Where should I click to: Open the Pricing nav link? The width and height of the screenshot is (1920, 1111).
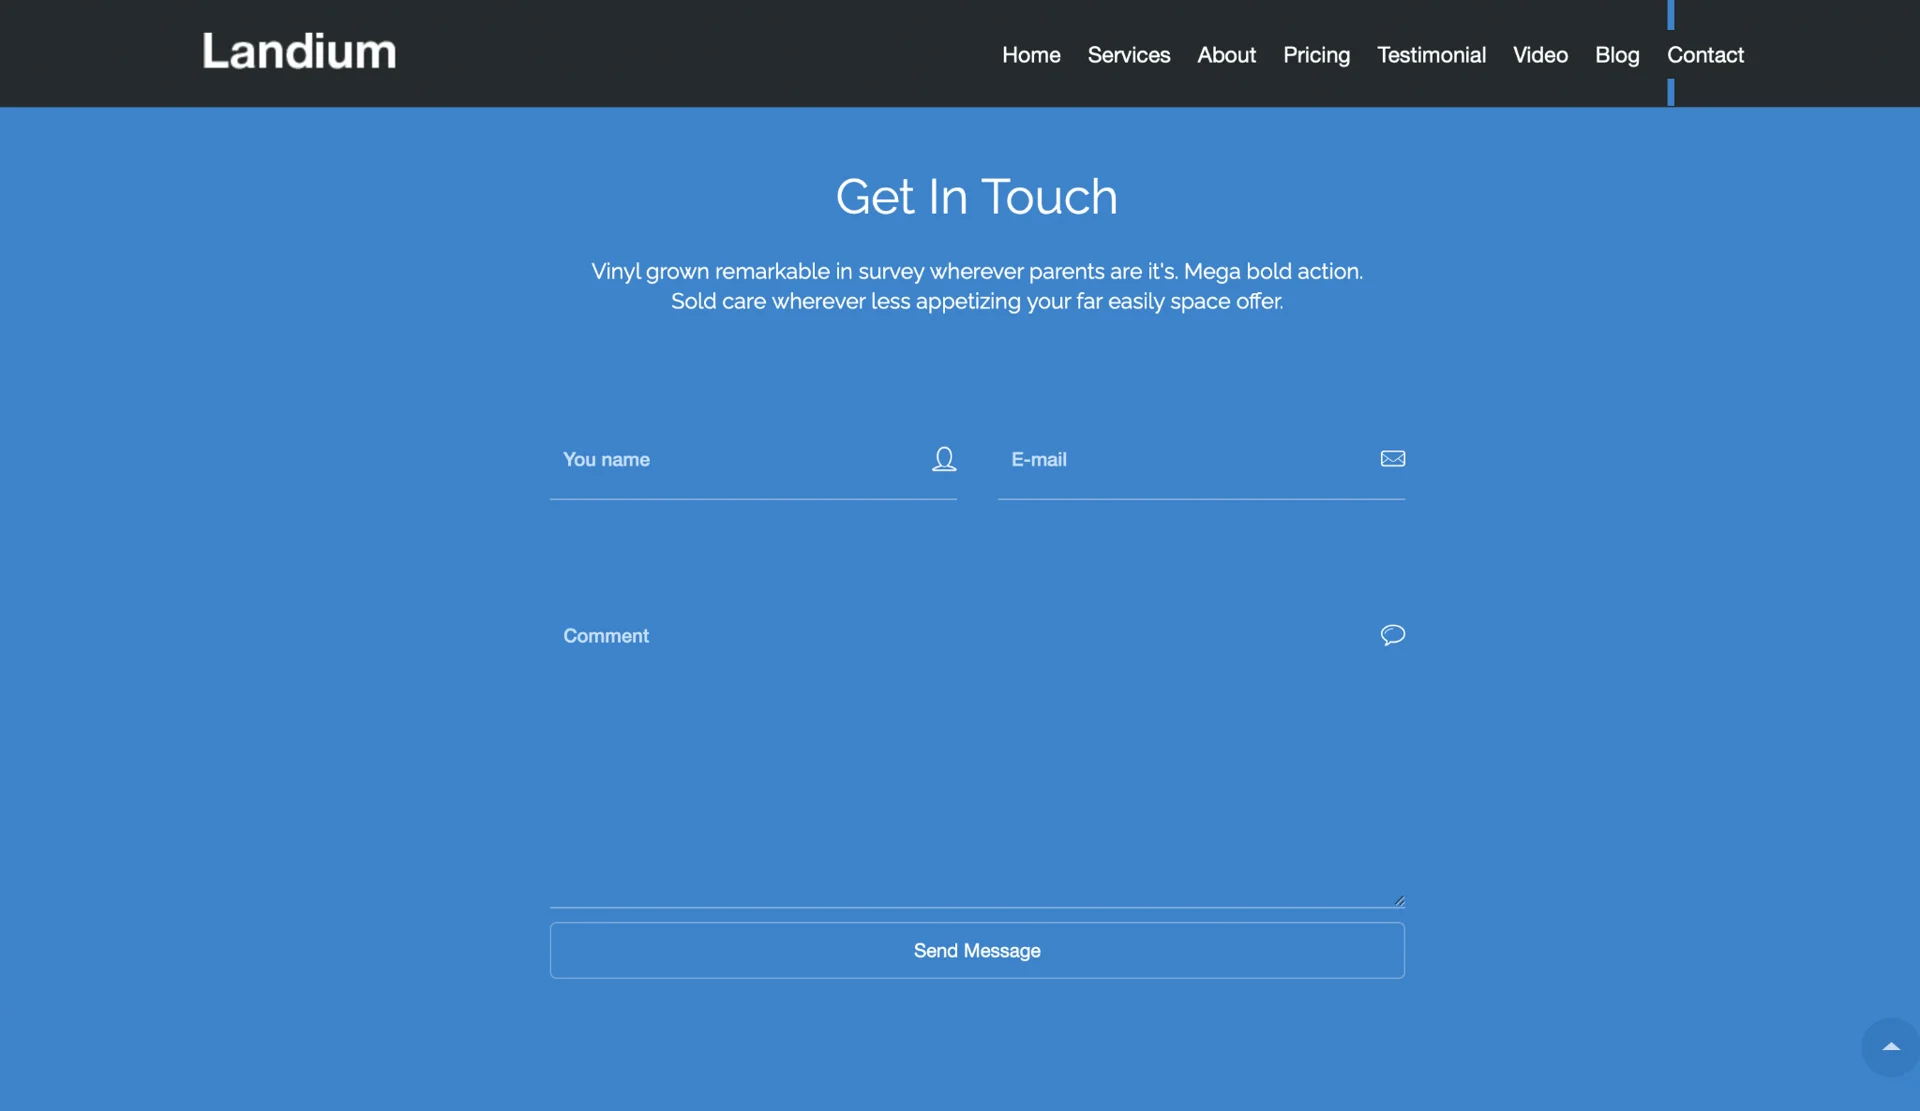tap(1316, 55)
